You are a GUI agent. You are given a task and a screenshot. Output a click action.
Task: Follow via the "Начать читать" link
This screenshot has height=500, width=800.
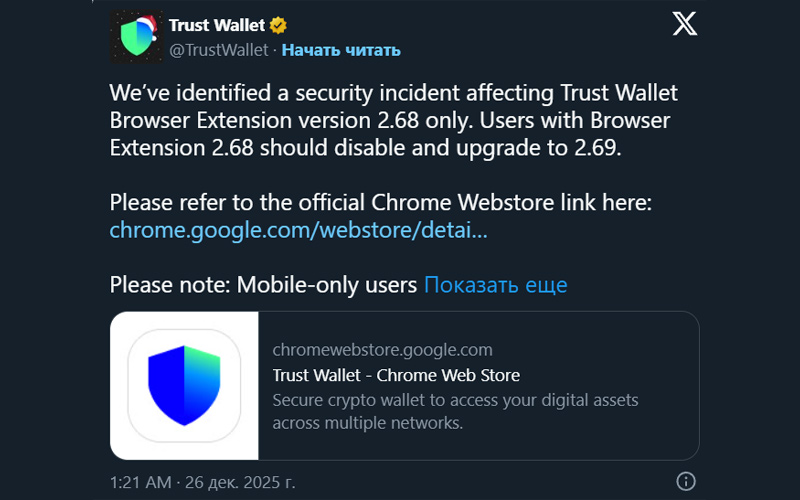[x=341, y=49]
